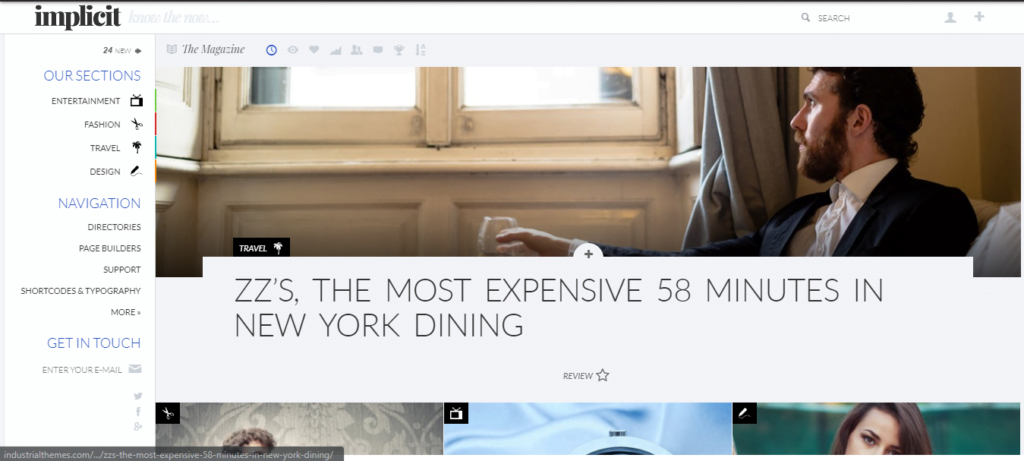Image resolution: width=1024 pixels, height=461 pixels.
Task: Focus the Enter Your E-mail field
Action: [91, 370]
